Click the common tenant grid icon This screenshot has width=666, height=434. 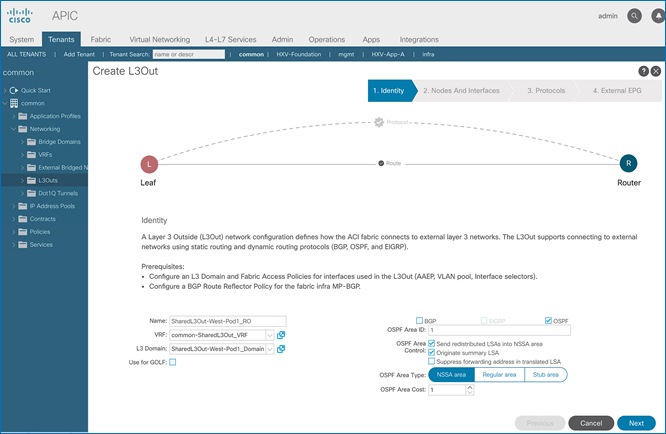(x=14, y=103)
